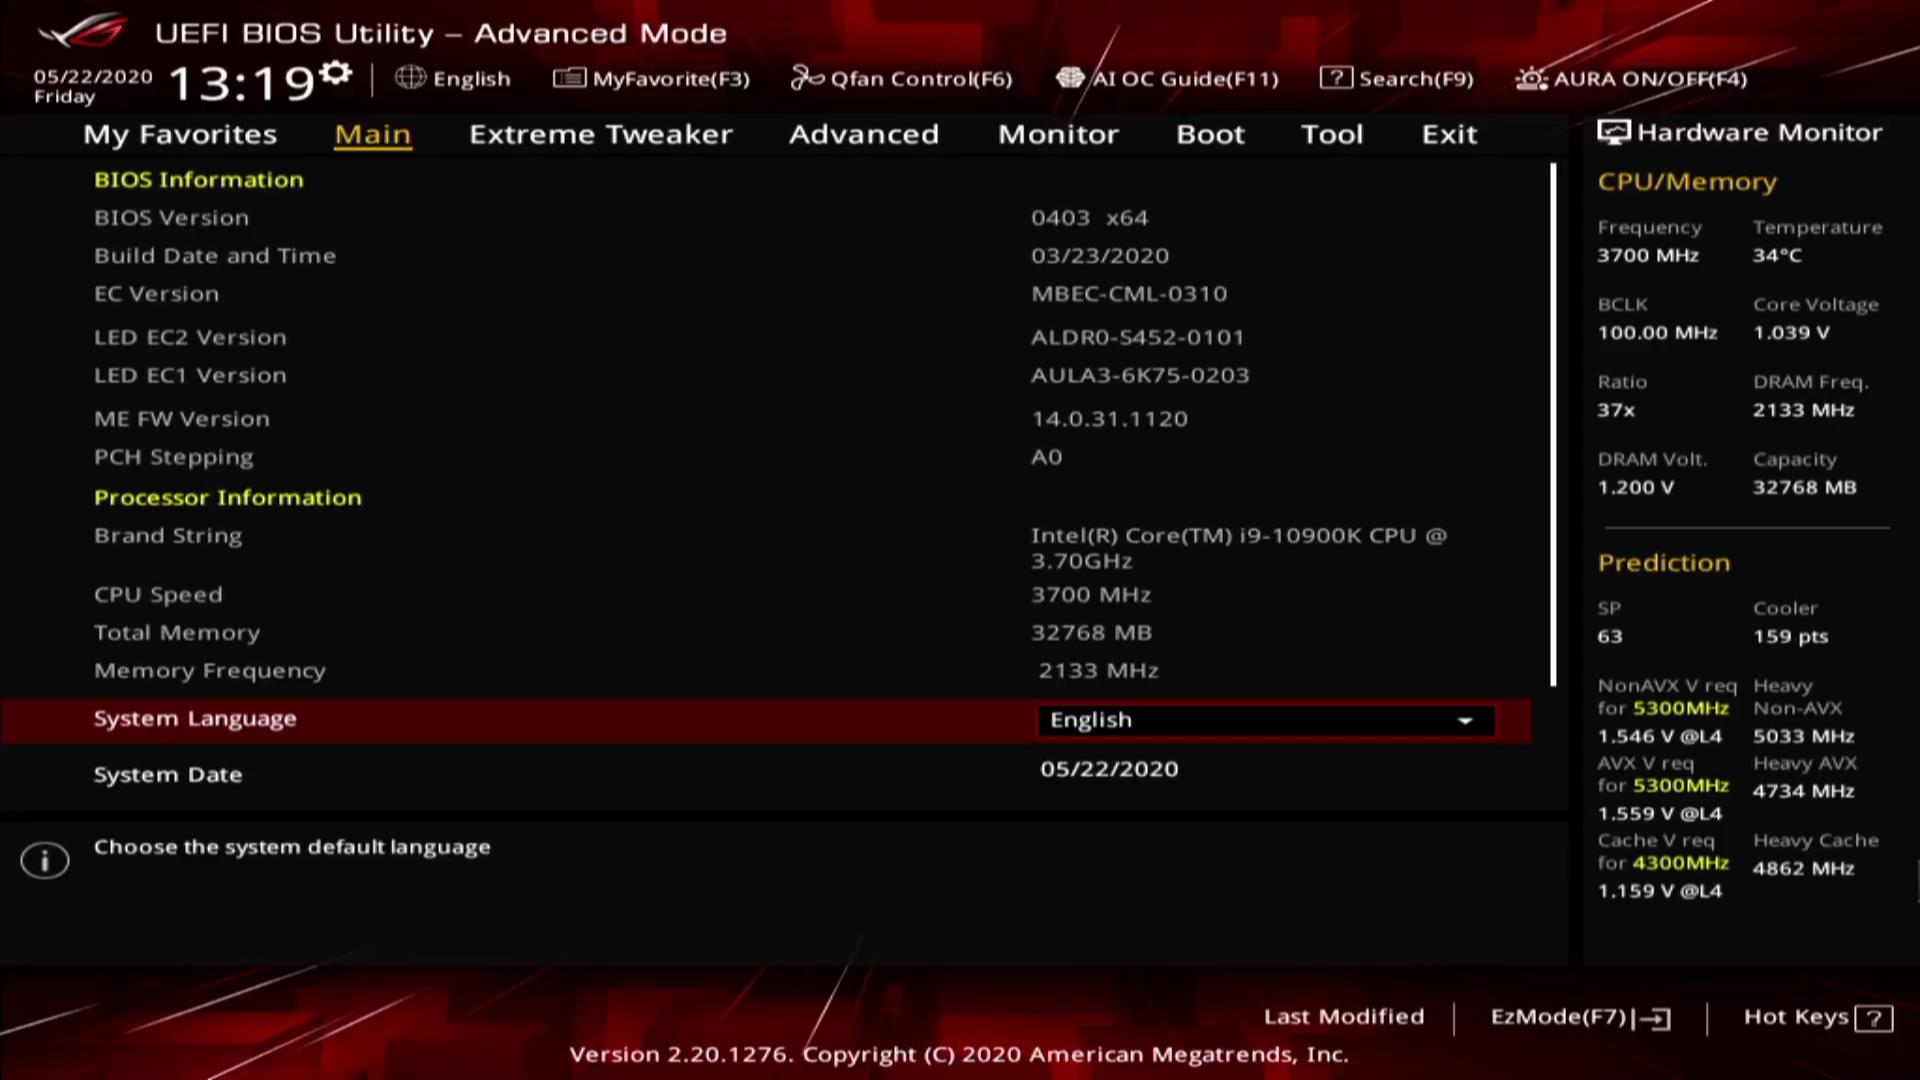Screen dimensions: 1920x1080
Task: Click BIOS Version value 0403 x64
Action: click(x=1089, y=218)
